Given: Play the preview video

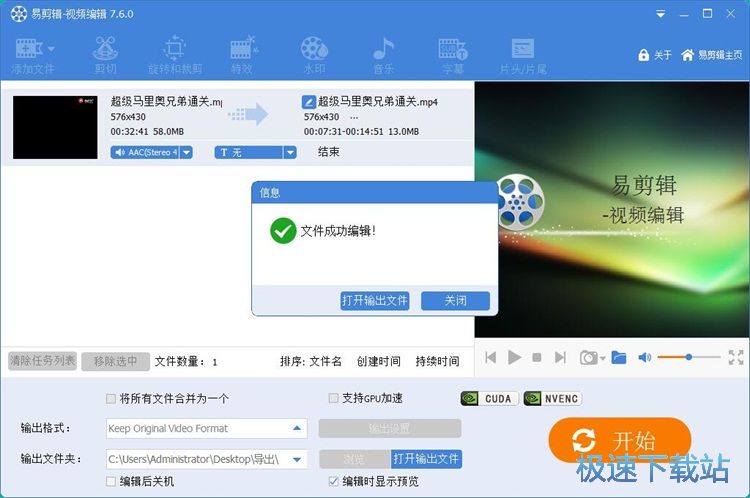Looking at the screenshot, I should coord(514,357).
